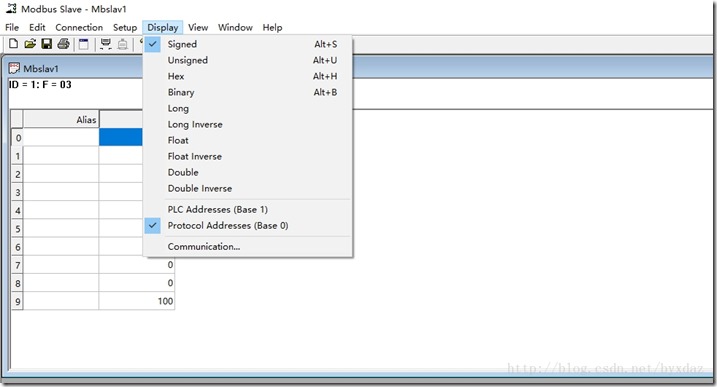This screenshot has width=717, height=387.
Task: Toggle the Signed display option
Action: click(247, 44)
